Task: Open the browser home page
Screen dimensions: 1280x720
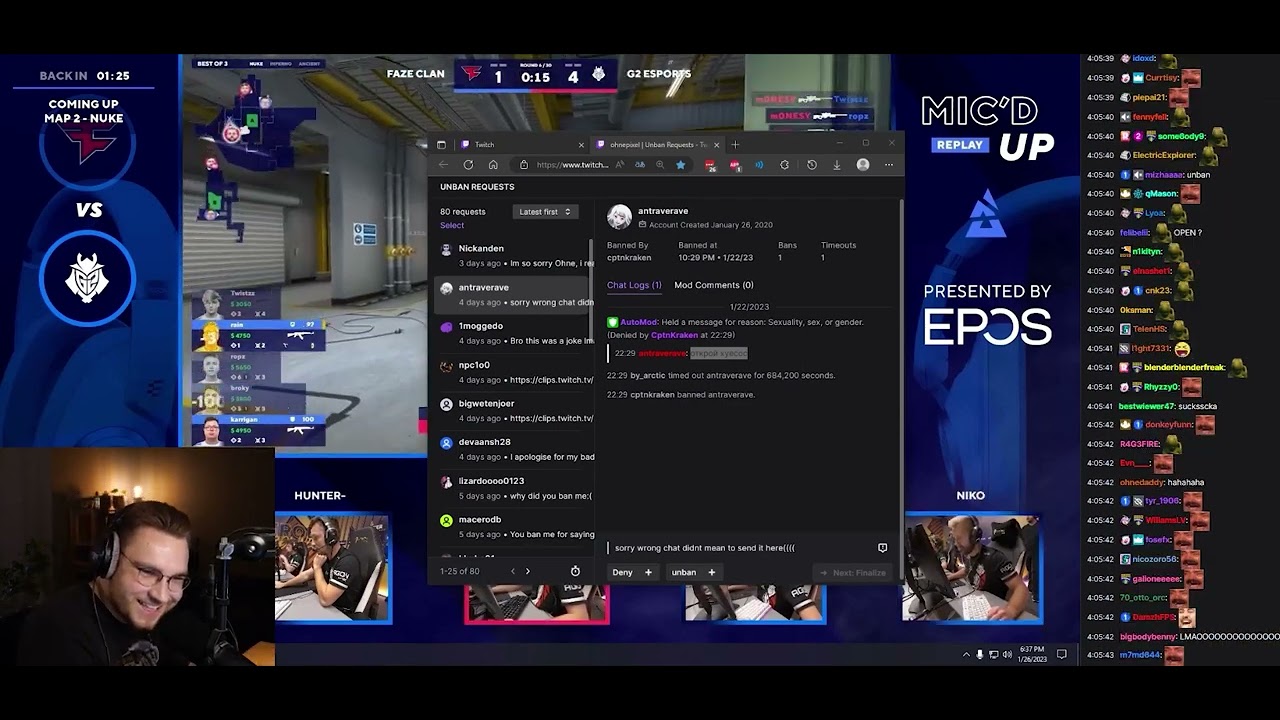Action: pyautogui.click(x=493, y=165)
